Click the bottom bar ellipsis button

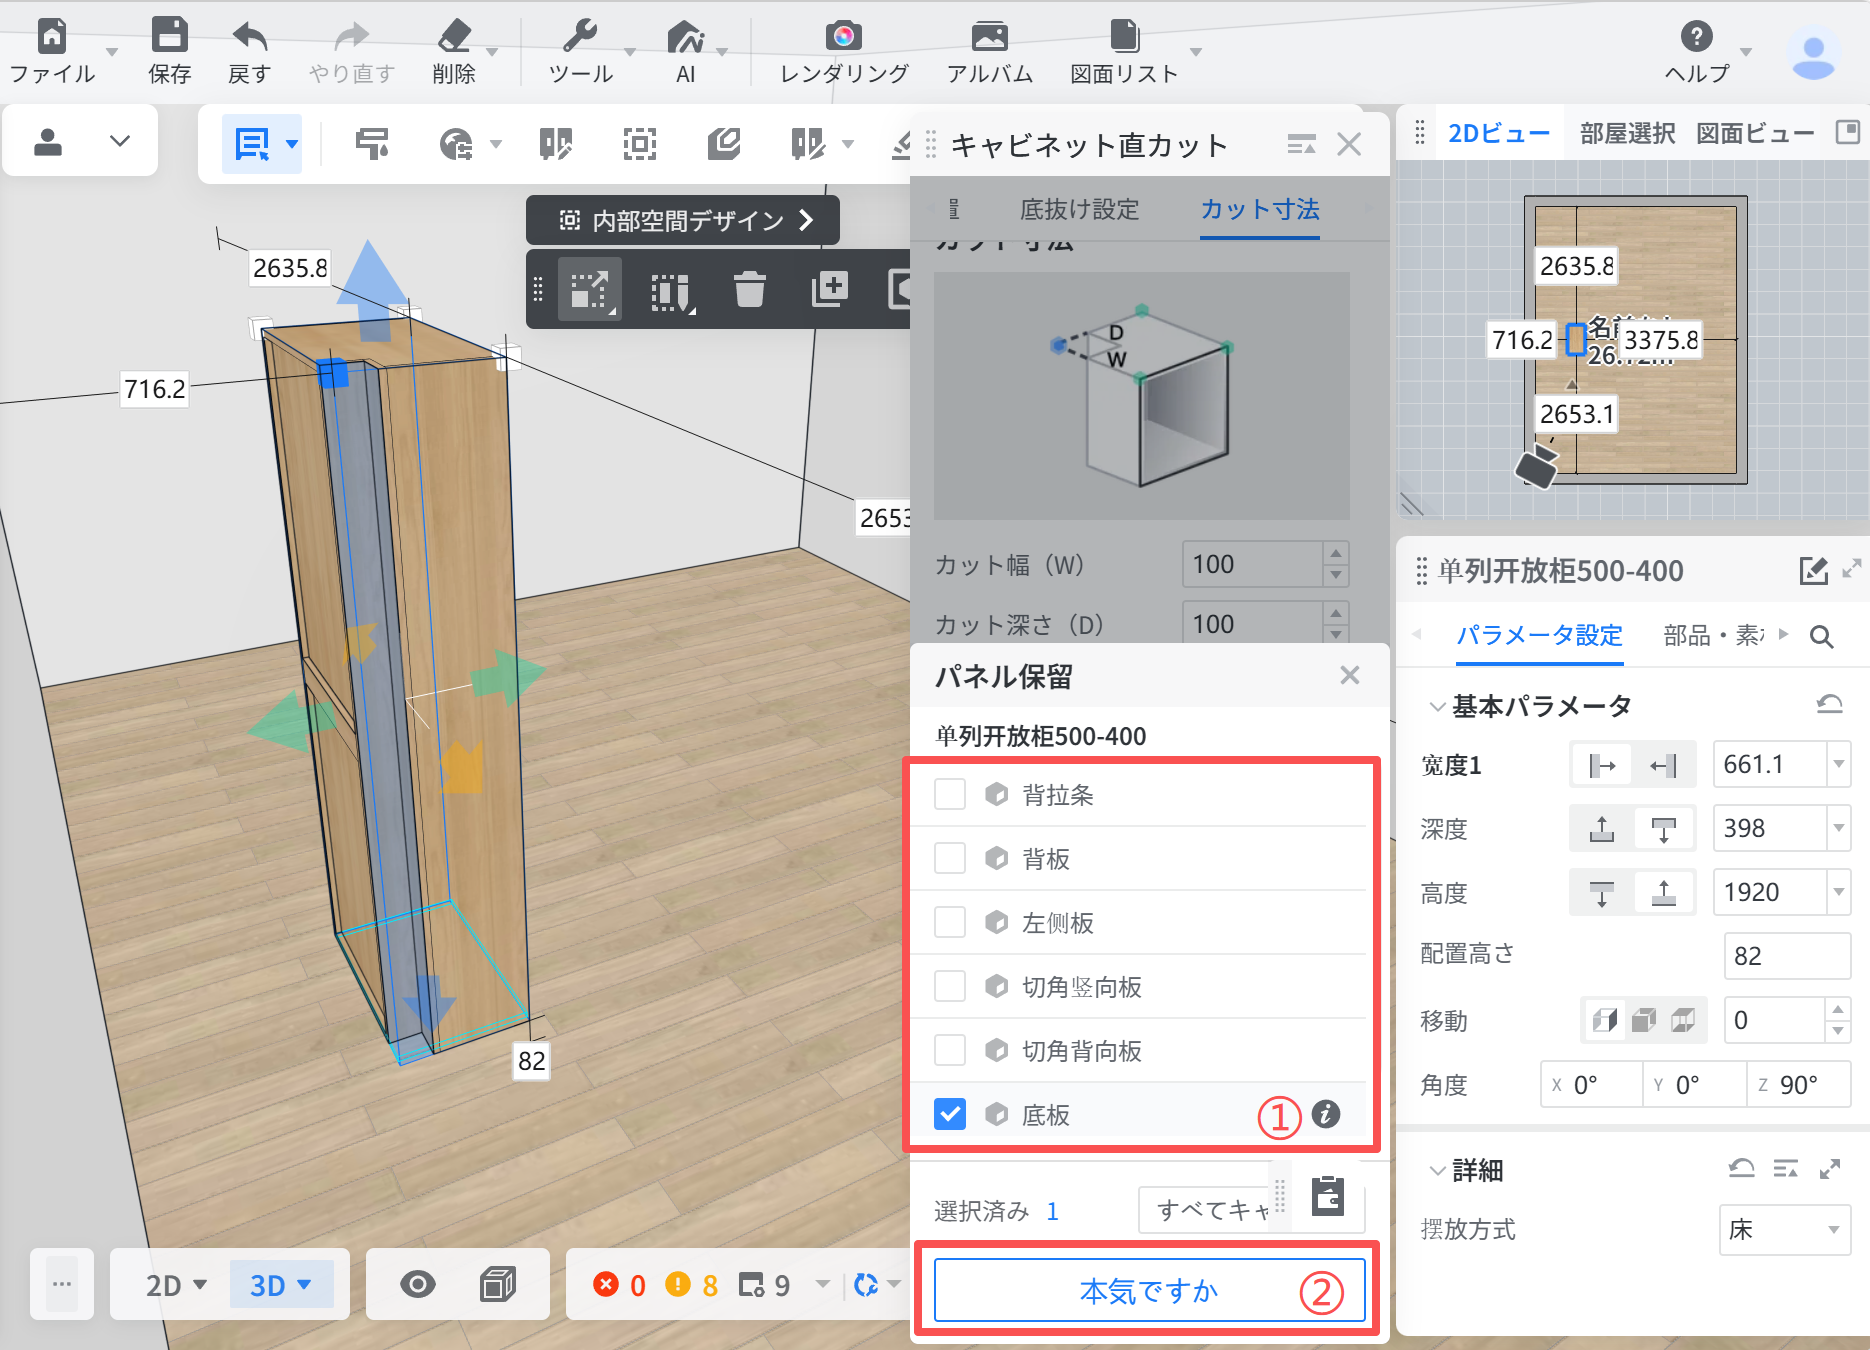[62, 1284]
